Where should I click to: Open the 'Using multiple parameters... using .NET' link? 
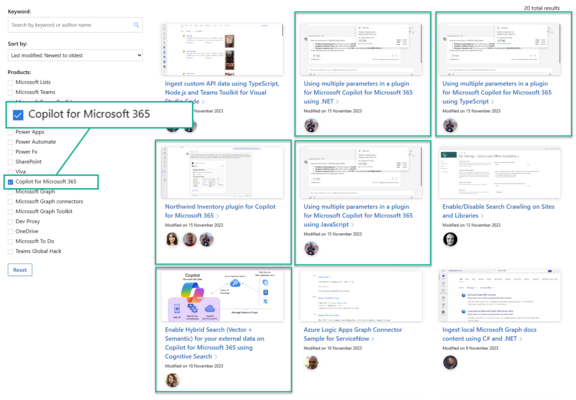pos(358,93)
